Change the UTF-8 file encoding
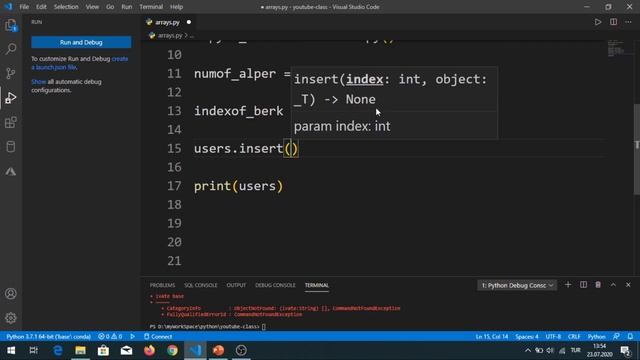Screen dimensions: 640x360 (x=553, y=337)
